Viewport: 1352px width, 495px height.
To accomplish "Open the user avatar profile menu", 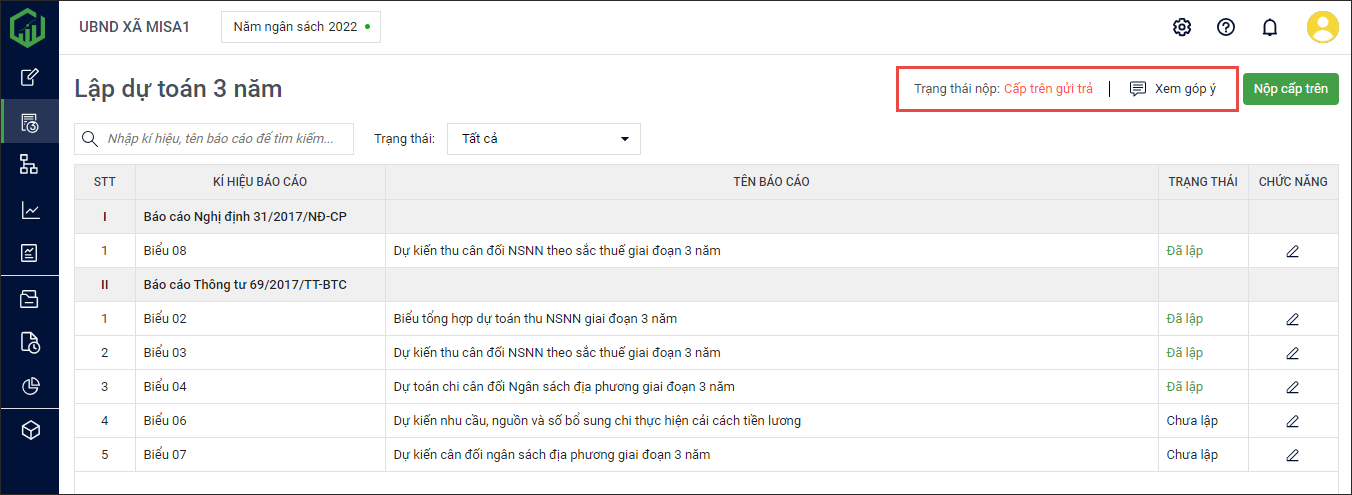I will click(1322, 27).
